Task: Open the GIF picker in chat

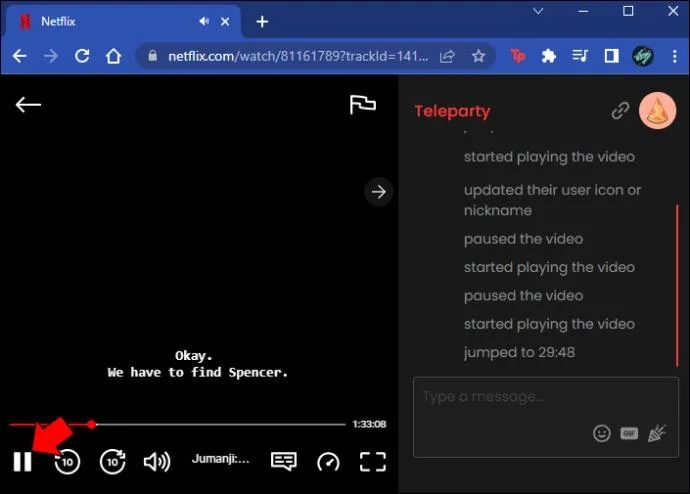Action: coord(629,433)
